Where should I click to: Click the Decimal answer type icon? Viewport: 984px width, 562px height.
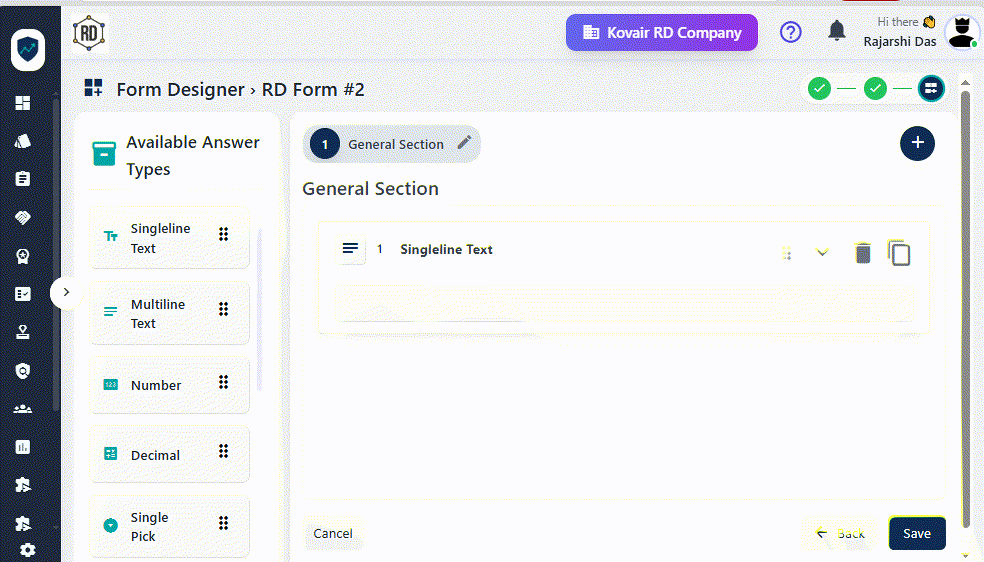pos(110,453)
